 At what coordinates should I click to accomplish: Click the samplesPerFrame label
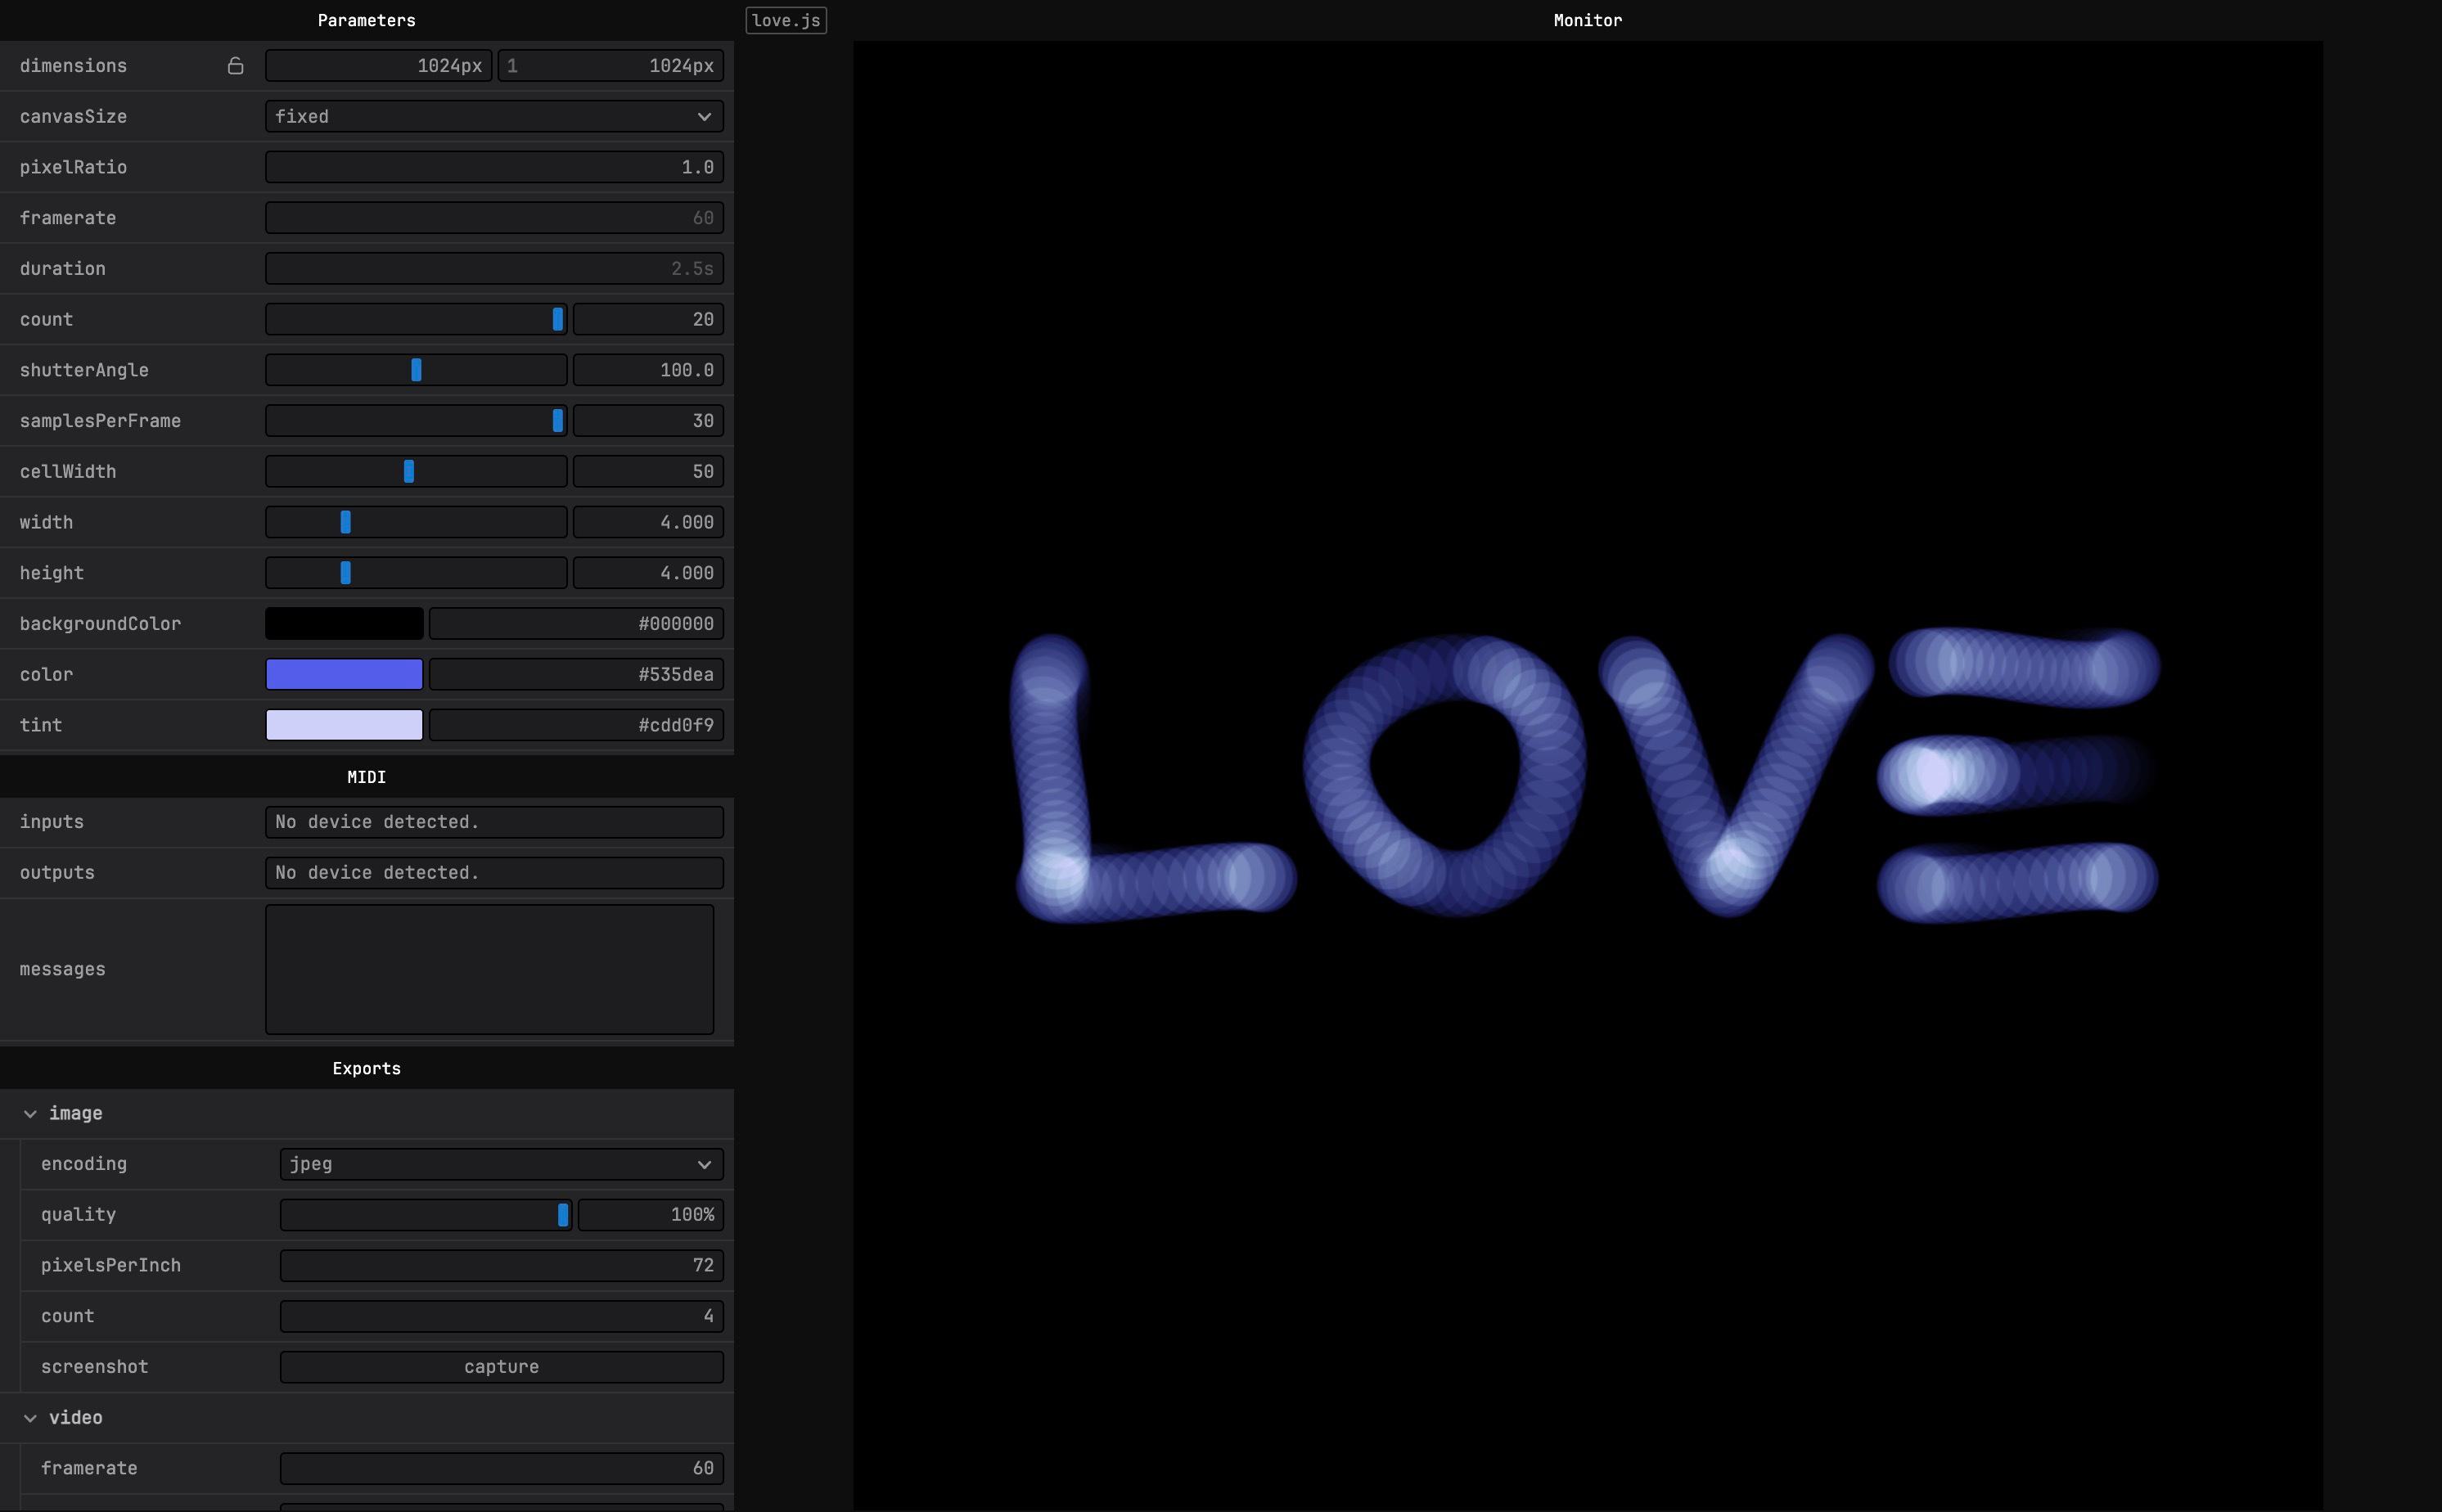(100, 421)
